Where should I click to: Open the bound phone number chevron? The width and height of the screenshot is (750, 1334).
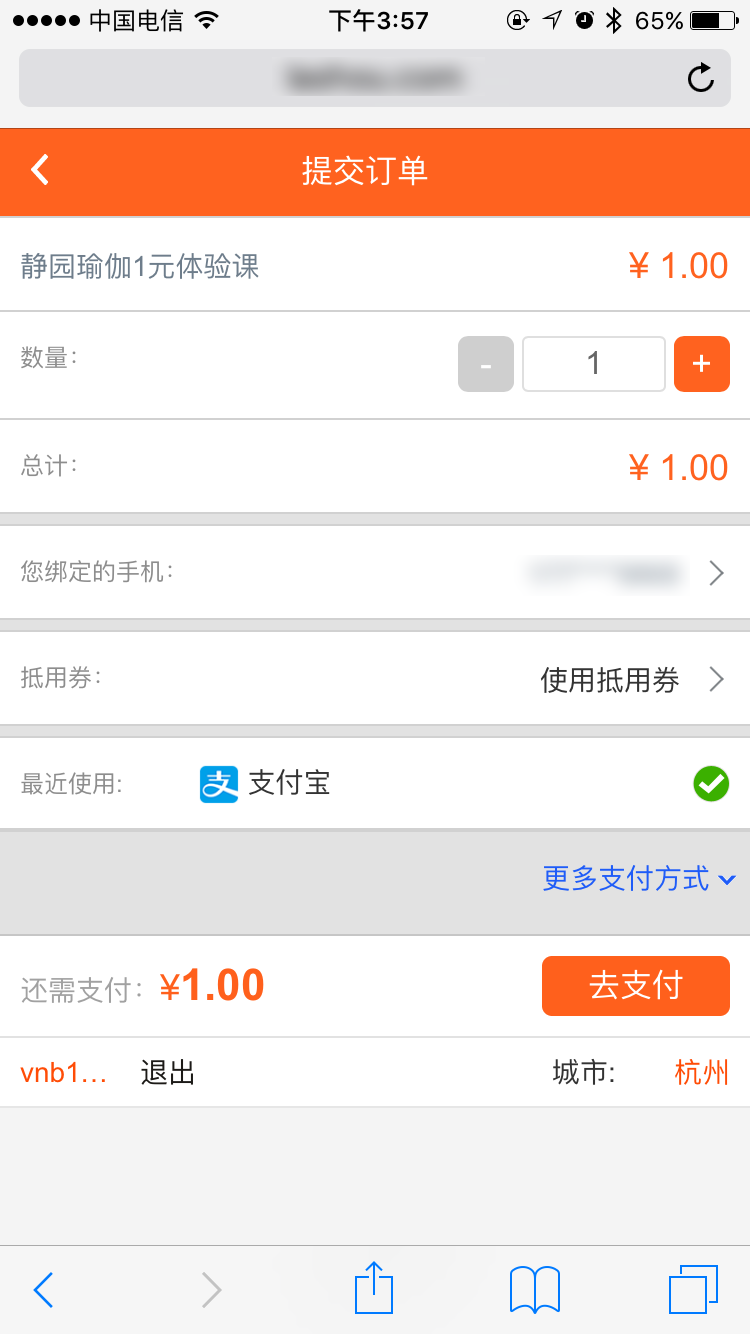(716, 573)
